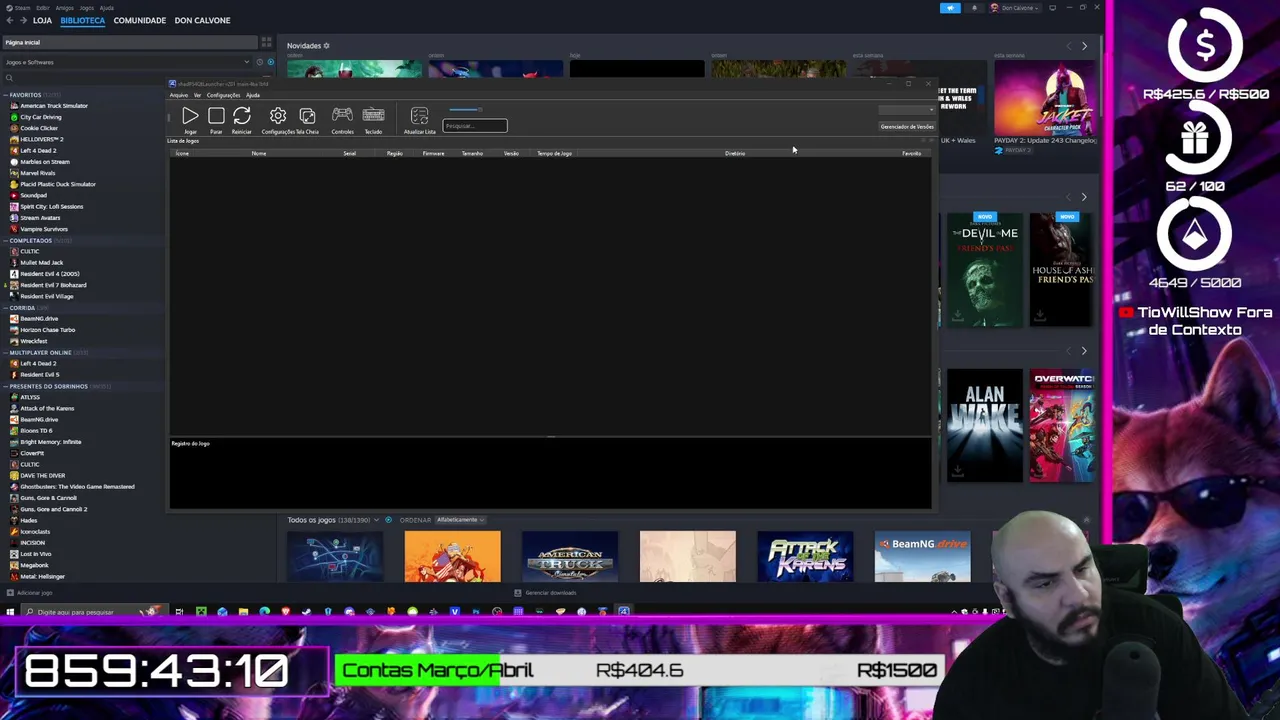
Task: Switch to COMUNIDADE tab in Steam
Action: pyautogui.click(x=139, y=20)
